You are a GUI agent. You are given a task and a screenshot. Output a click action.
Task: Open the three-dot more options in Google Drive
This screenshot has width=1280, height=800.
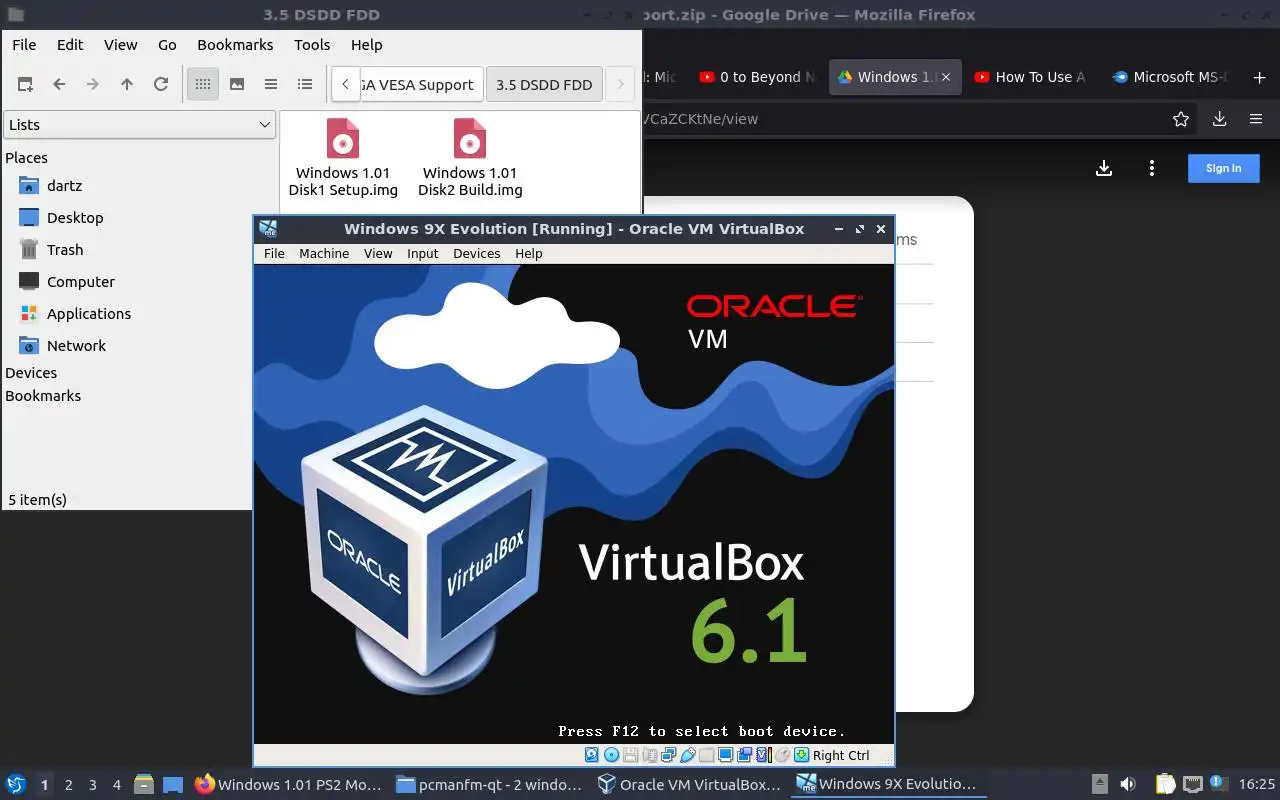(1152, 168)
